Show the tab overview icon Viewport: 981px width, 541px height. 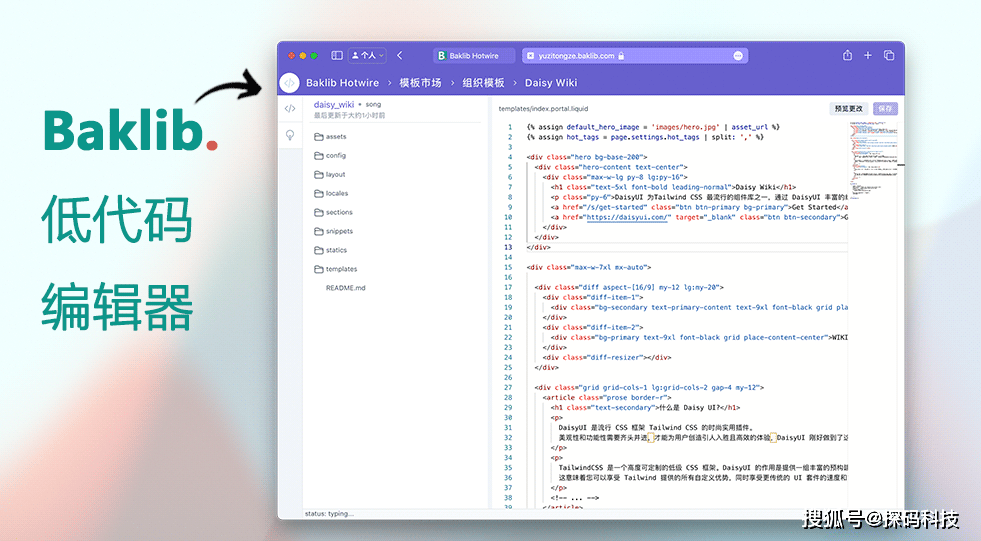coord(889,56)
